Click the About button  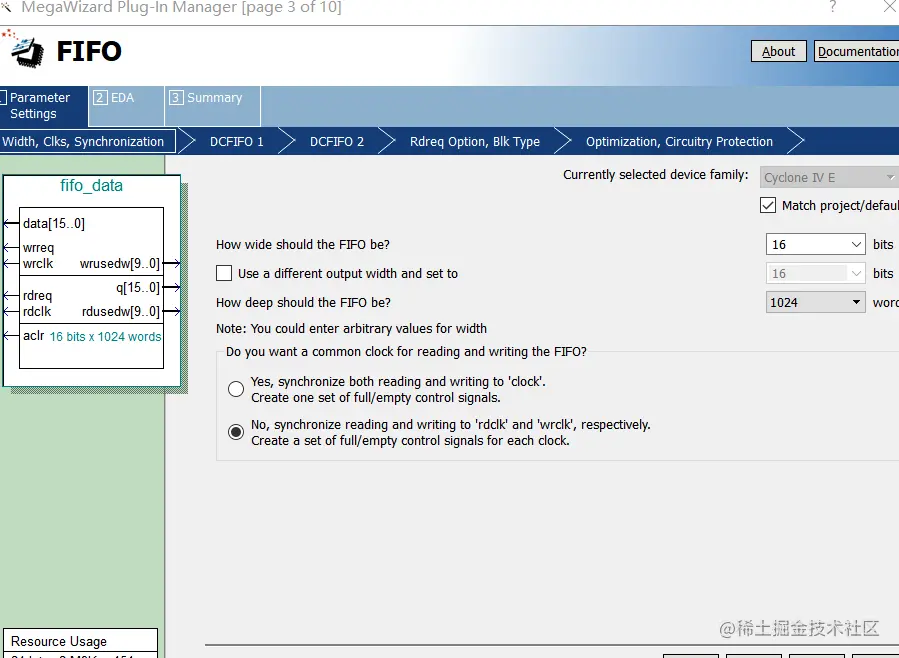click(779, 52)
